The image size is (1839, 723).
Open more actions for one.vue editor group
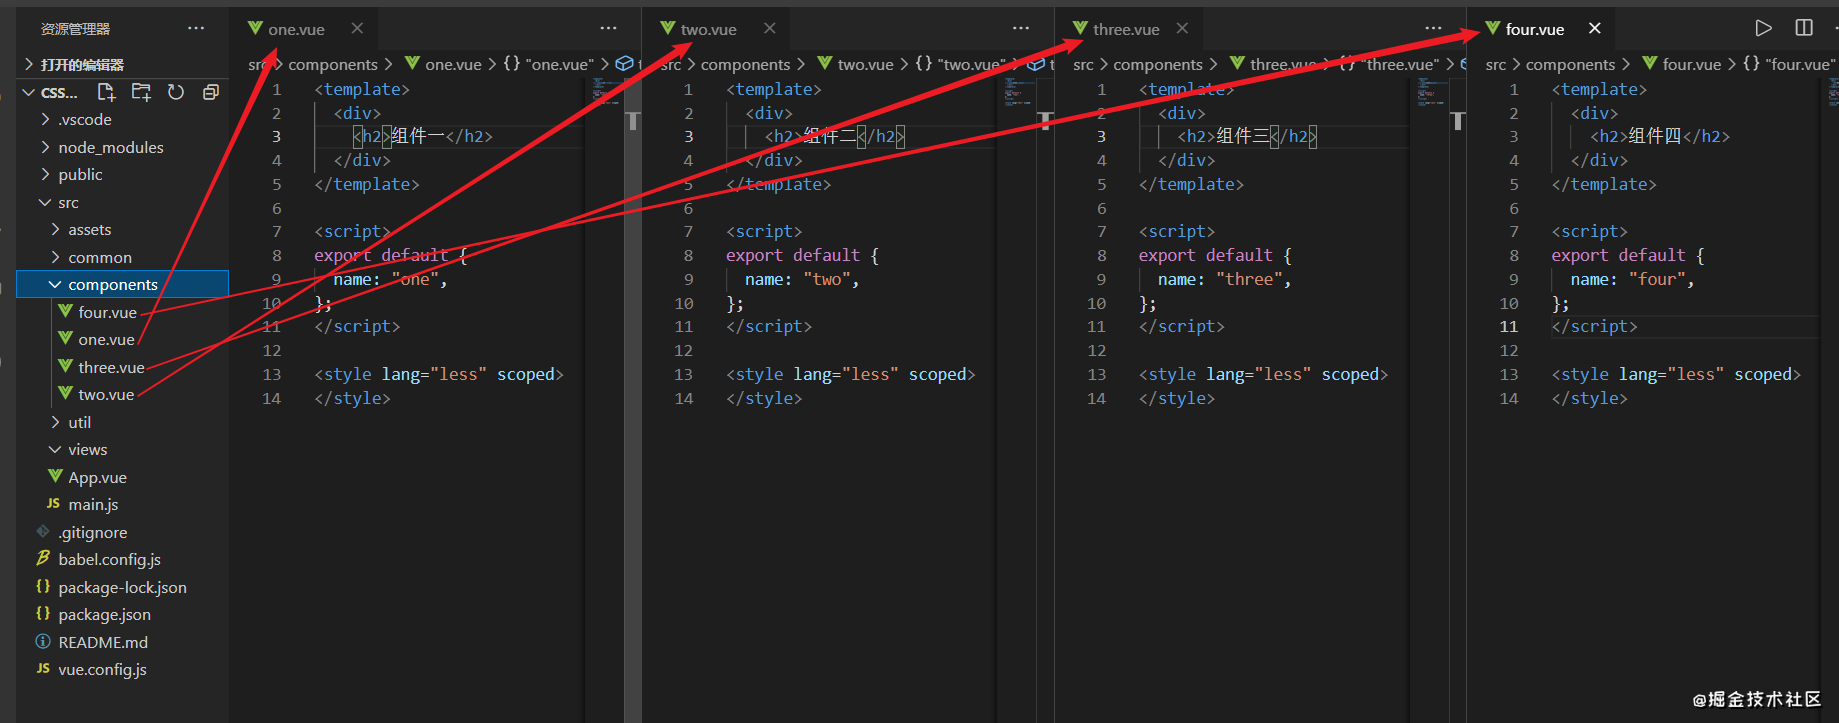click(x=608, y=28)
